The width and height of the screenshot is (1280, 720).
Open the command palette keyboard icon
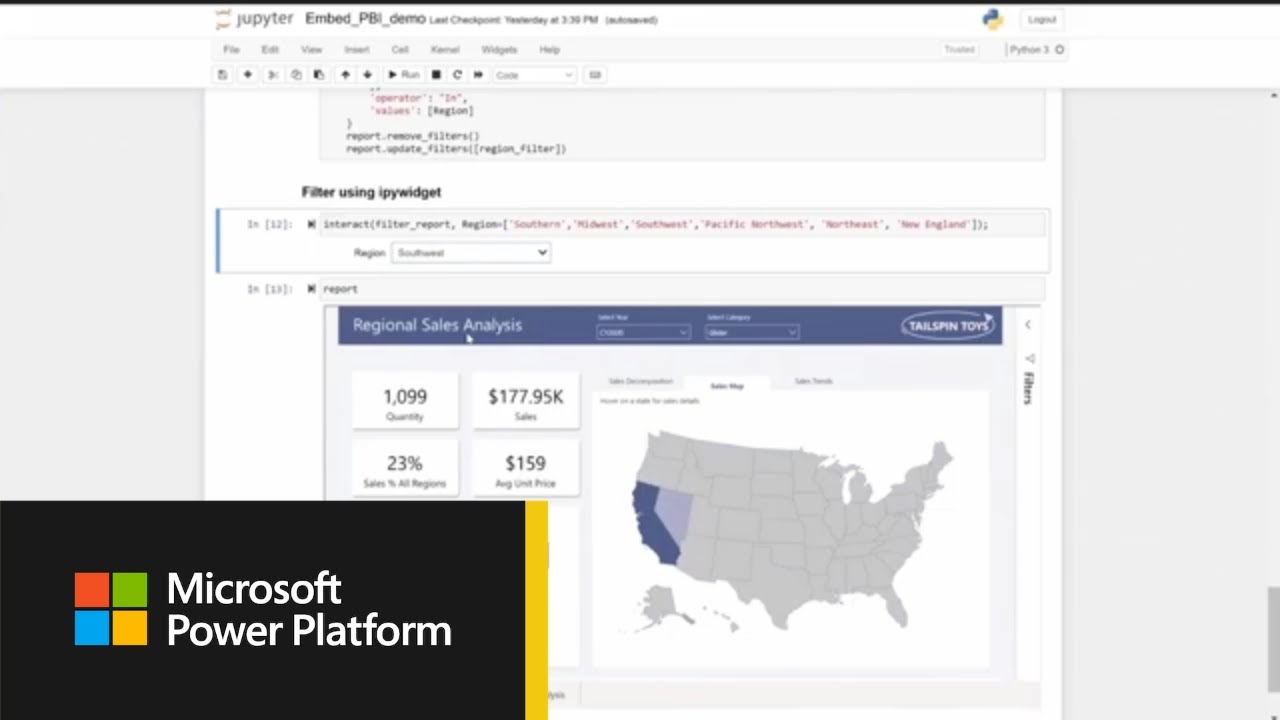pos(595,75)
